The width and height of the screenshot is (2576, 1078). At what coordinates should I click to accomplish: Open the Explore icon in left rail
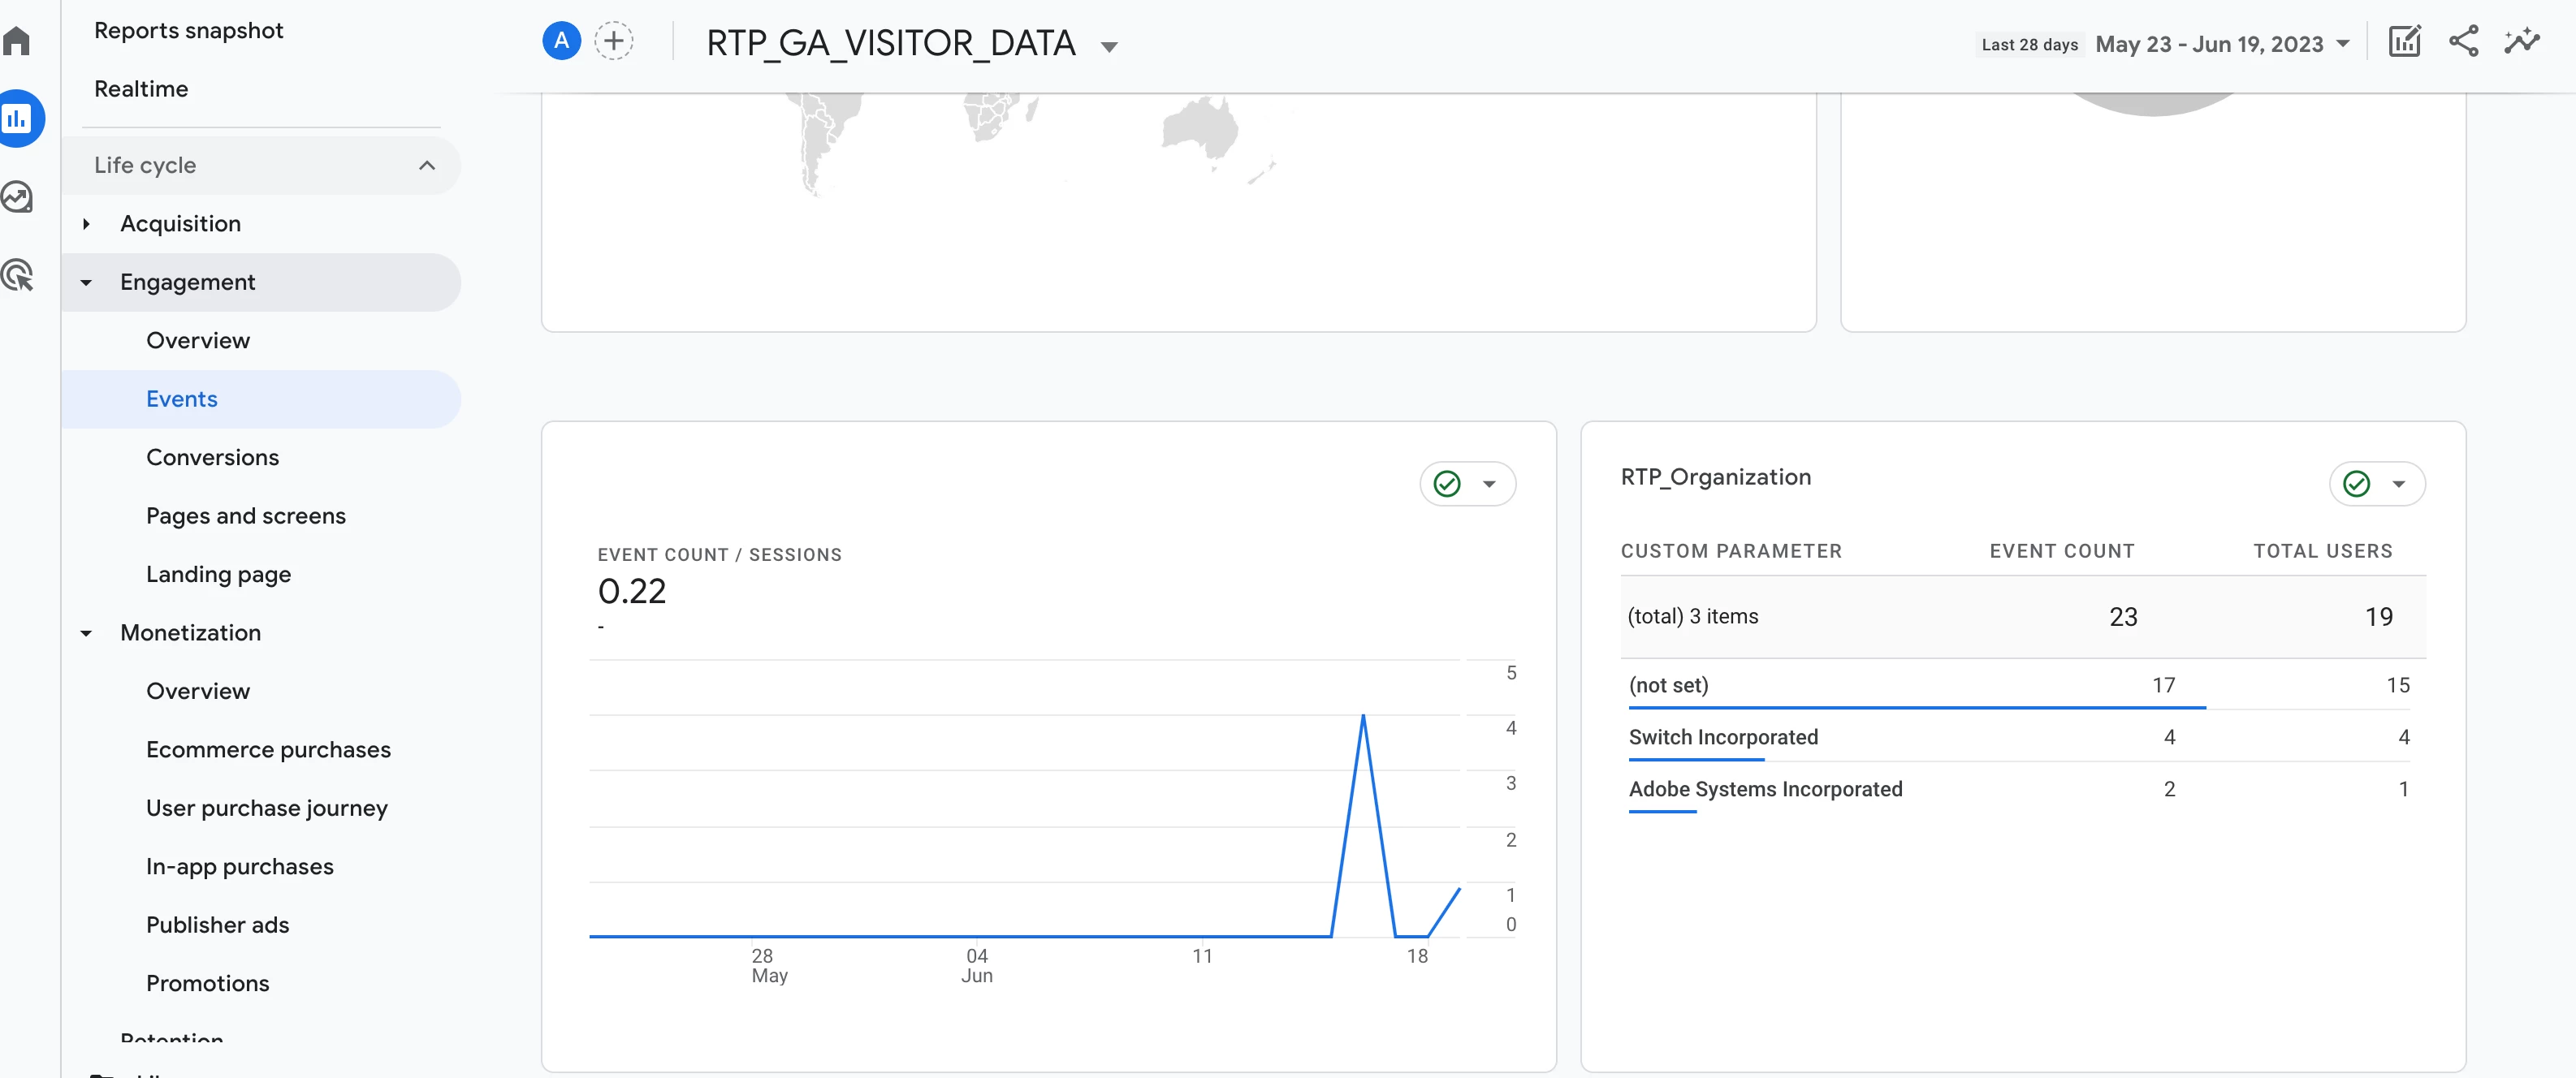point(17,197)
